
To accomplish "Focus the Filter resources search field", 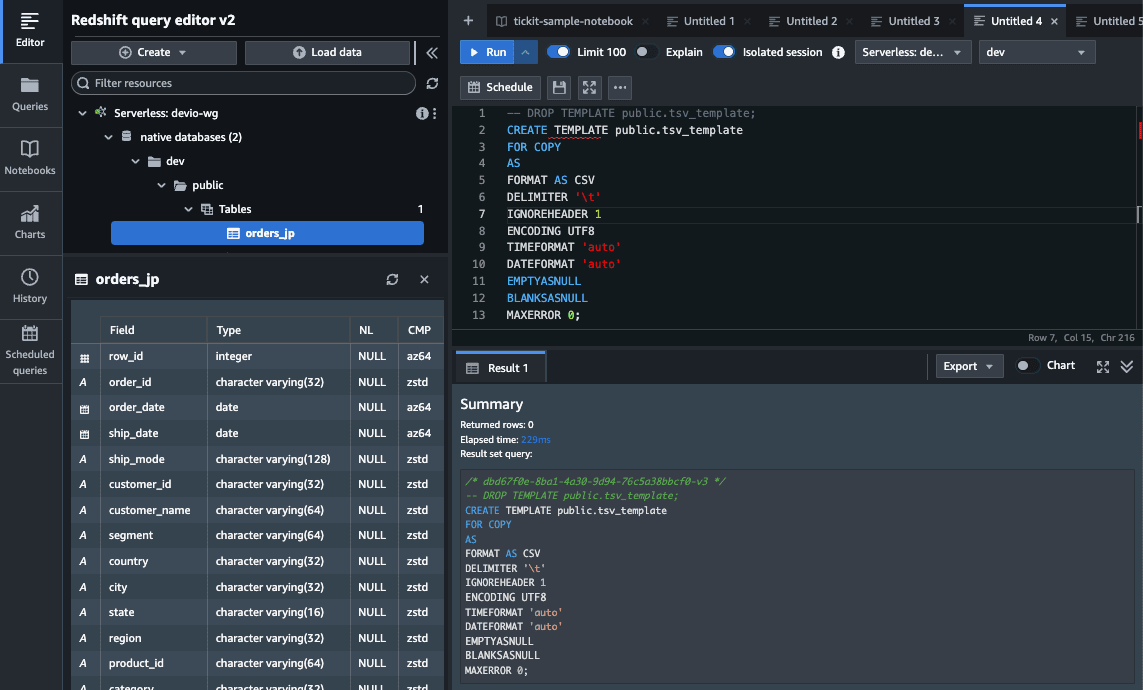I will point(243,83).
